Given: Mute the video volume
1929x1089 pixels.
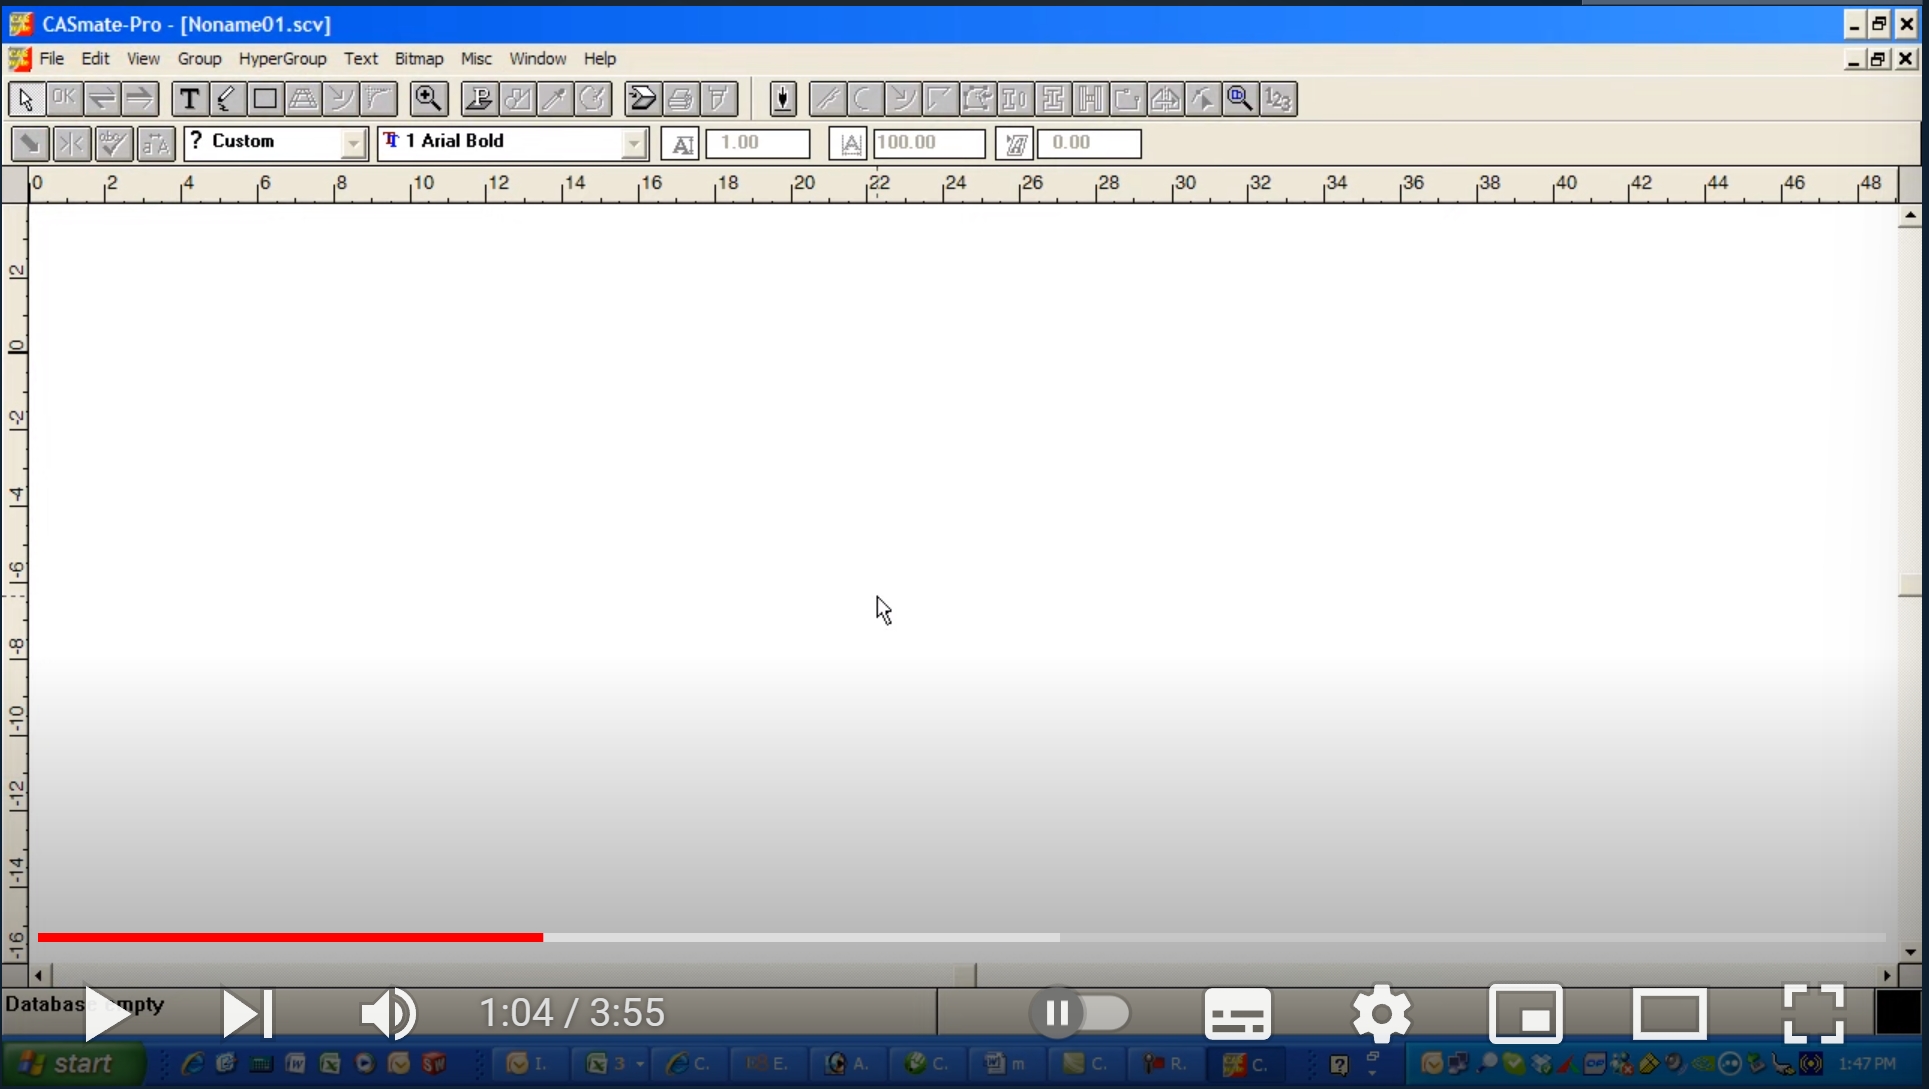Looking at the screenshot, I should pyautogui.click(x=388, y=1012).
